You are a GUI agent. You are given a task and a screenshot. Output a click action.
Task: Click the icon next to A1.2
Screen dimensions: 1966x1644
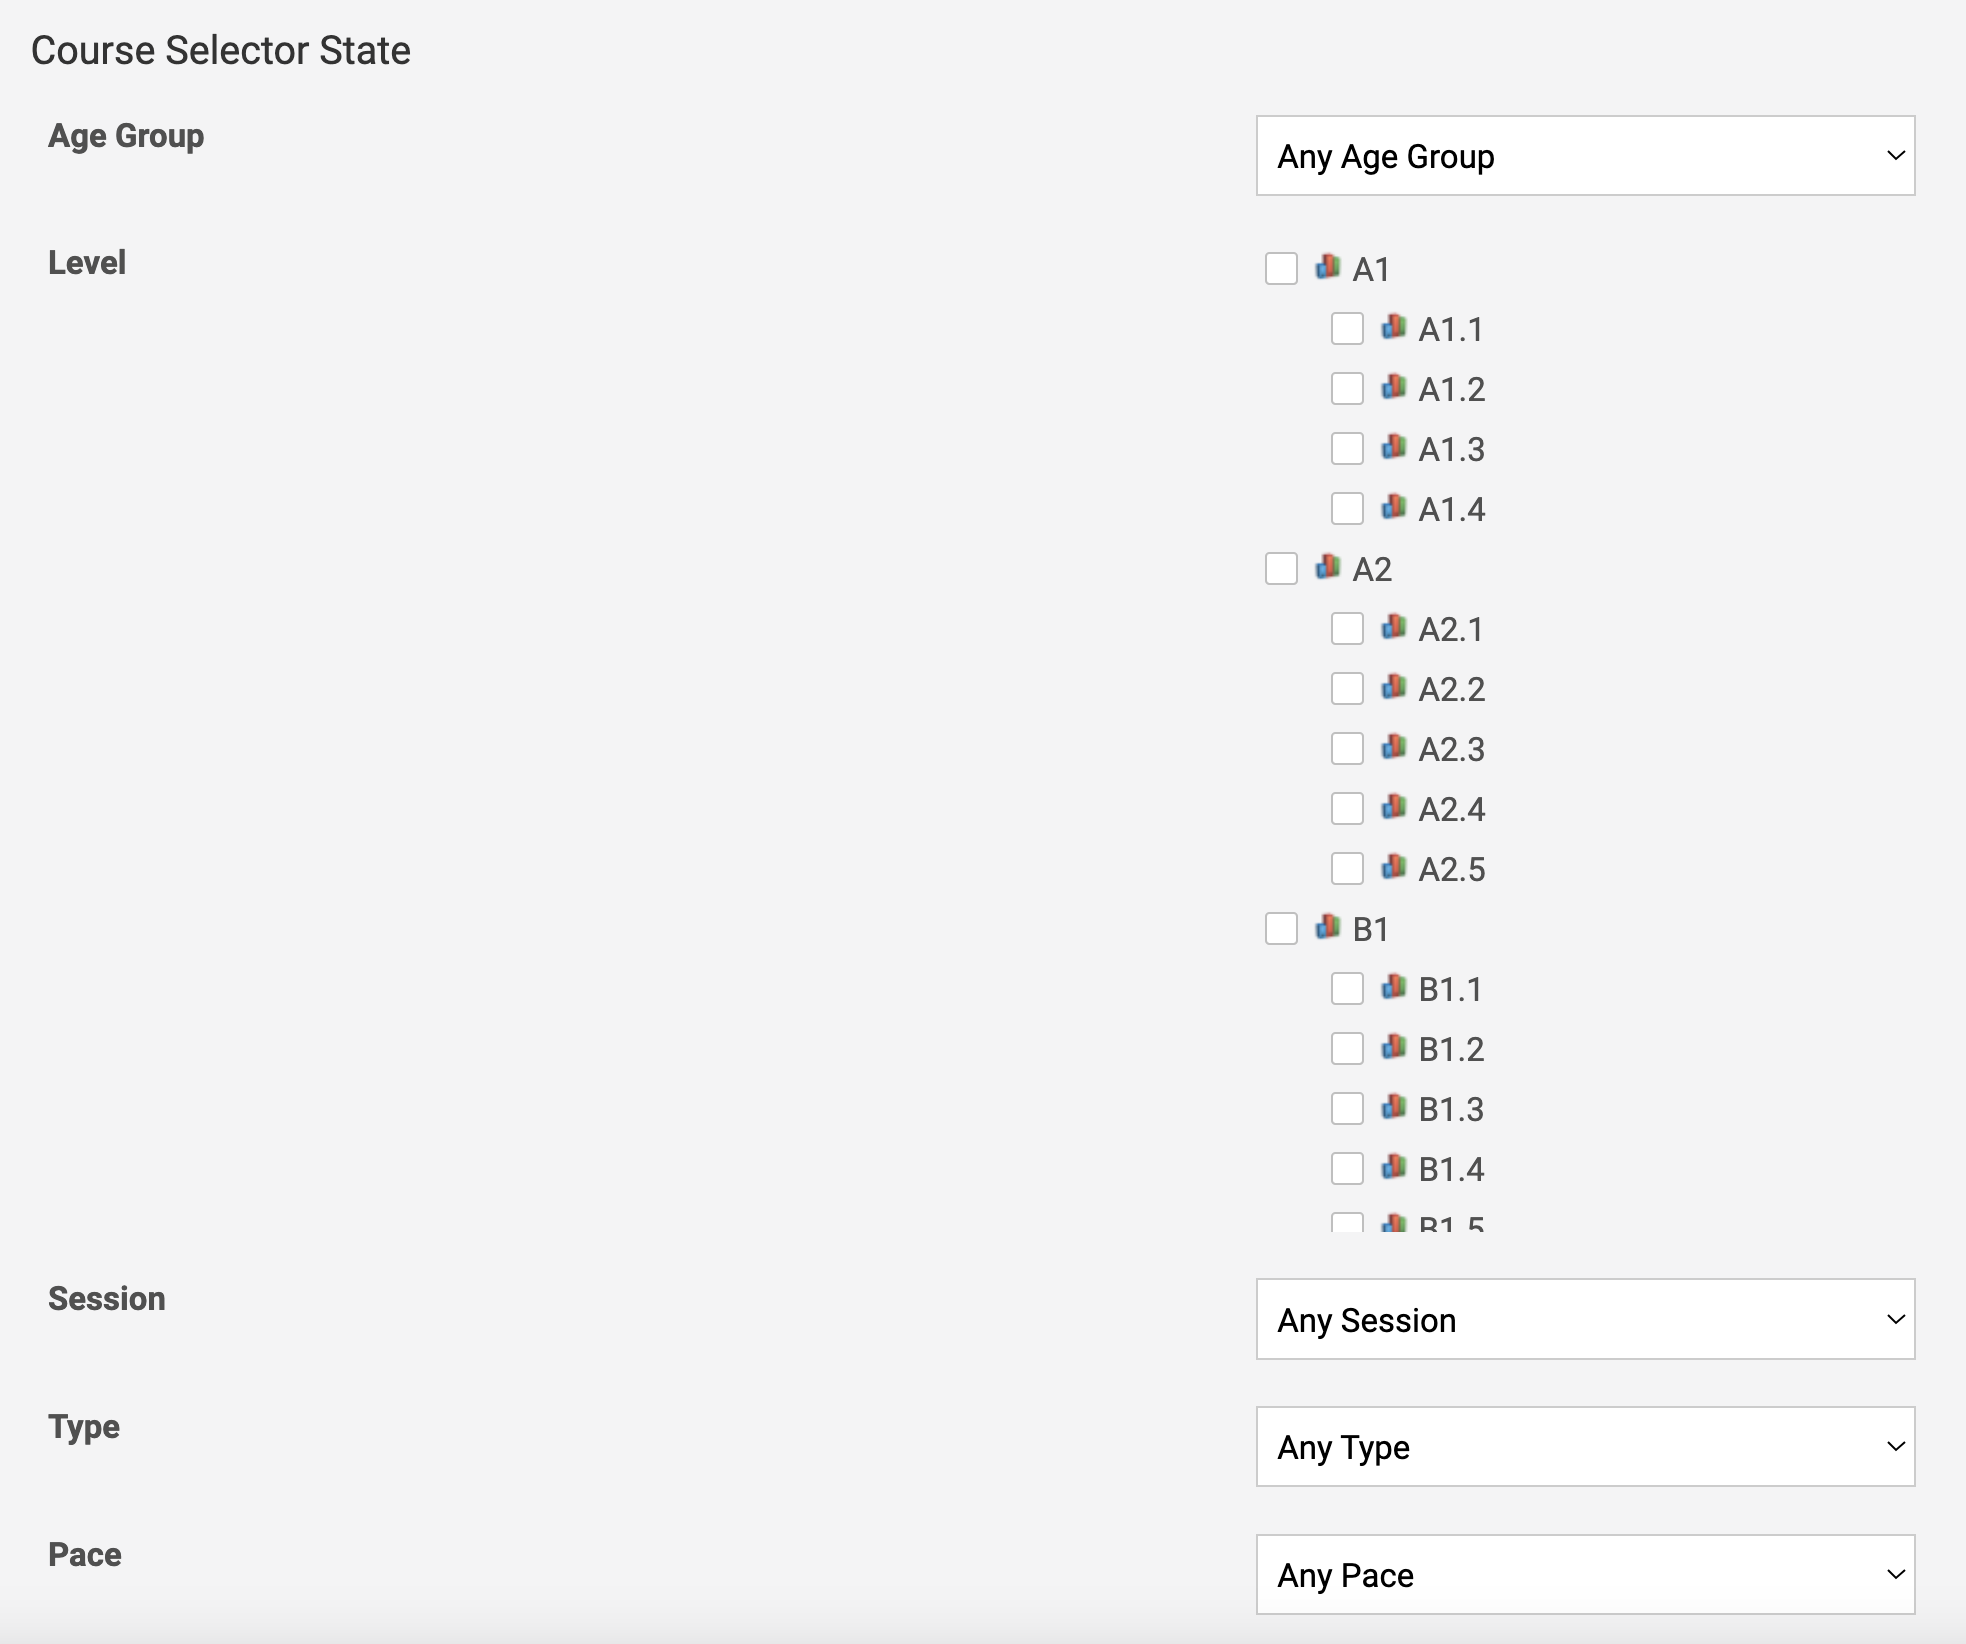pyautogui.click(x=1394, y=387)
